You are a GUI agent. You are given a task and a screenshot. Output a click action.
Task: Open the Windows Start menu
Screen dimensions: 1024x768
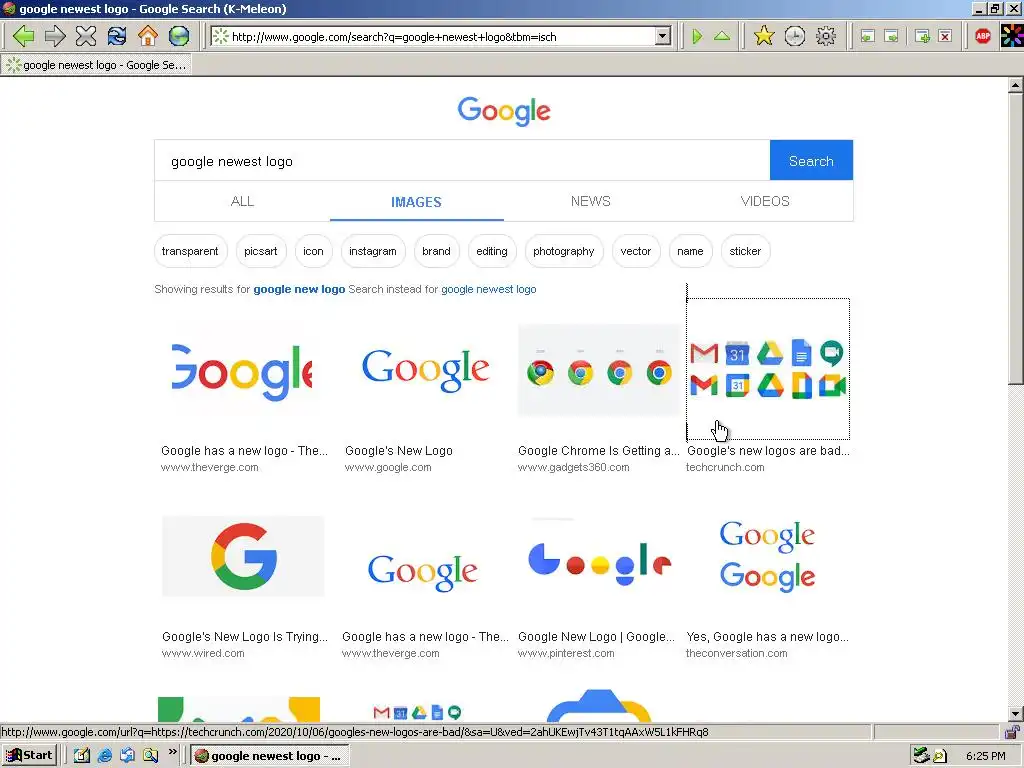[x=30, y=756]
